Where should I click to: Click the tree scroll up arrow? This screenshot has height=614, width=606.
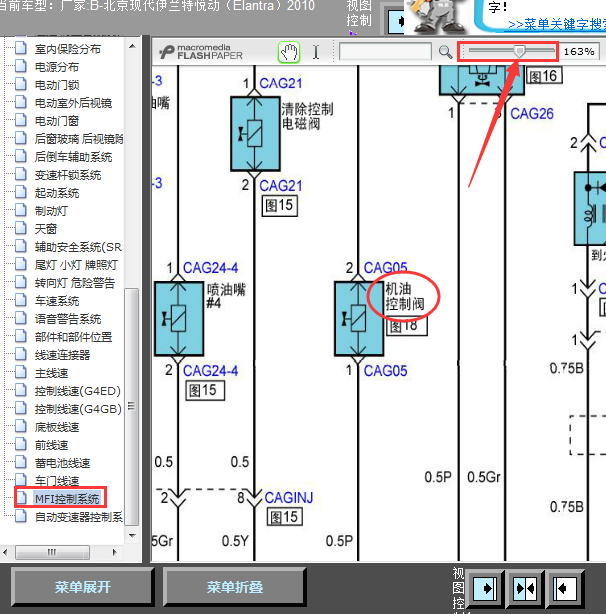132,46
